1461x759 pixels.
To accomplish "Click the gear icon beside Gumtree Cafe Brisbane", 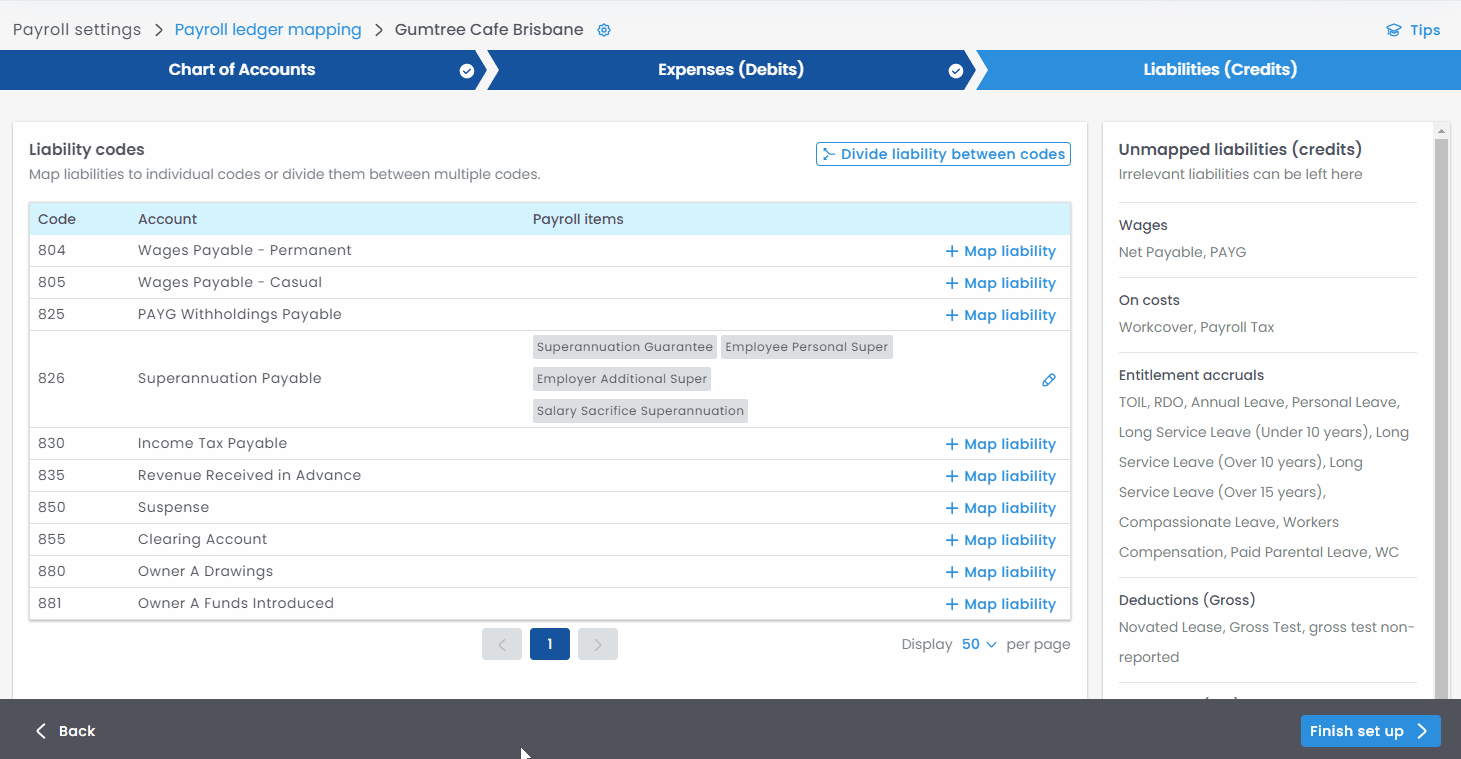I will pos(604,30).
